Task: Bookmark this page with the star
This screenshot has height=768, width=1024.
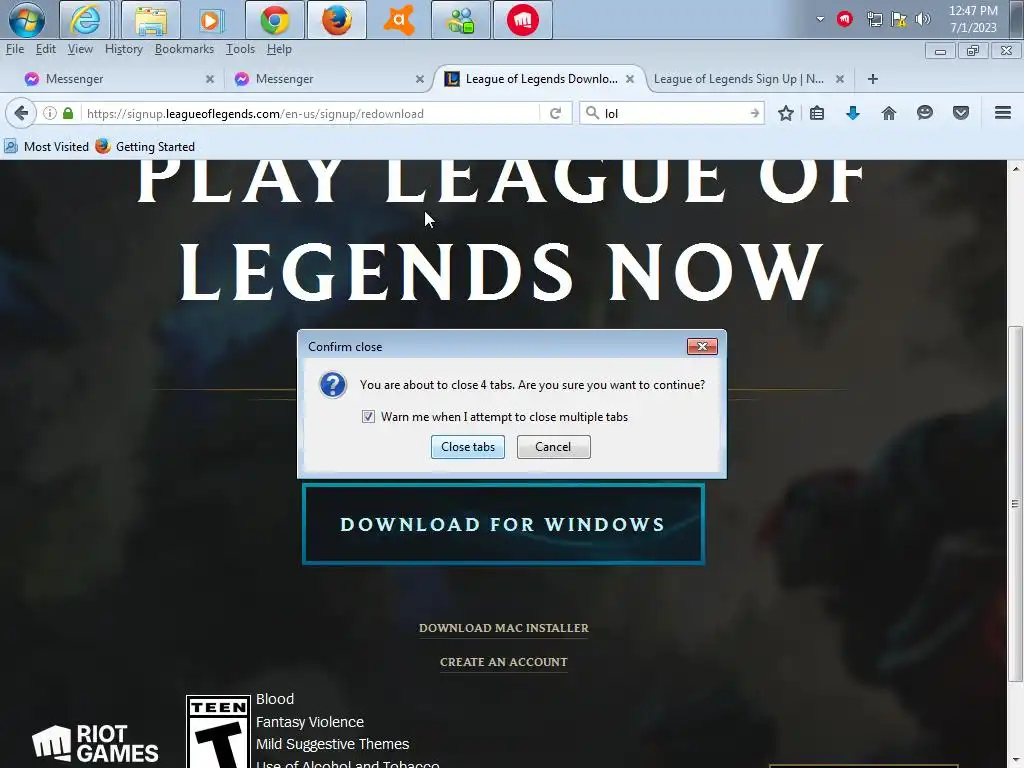Action: point(786,113)
